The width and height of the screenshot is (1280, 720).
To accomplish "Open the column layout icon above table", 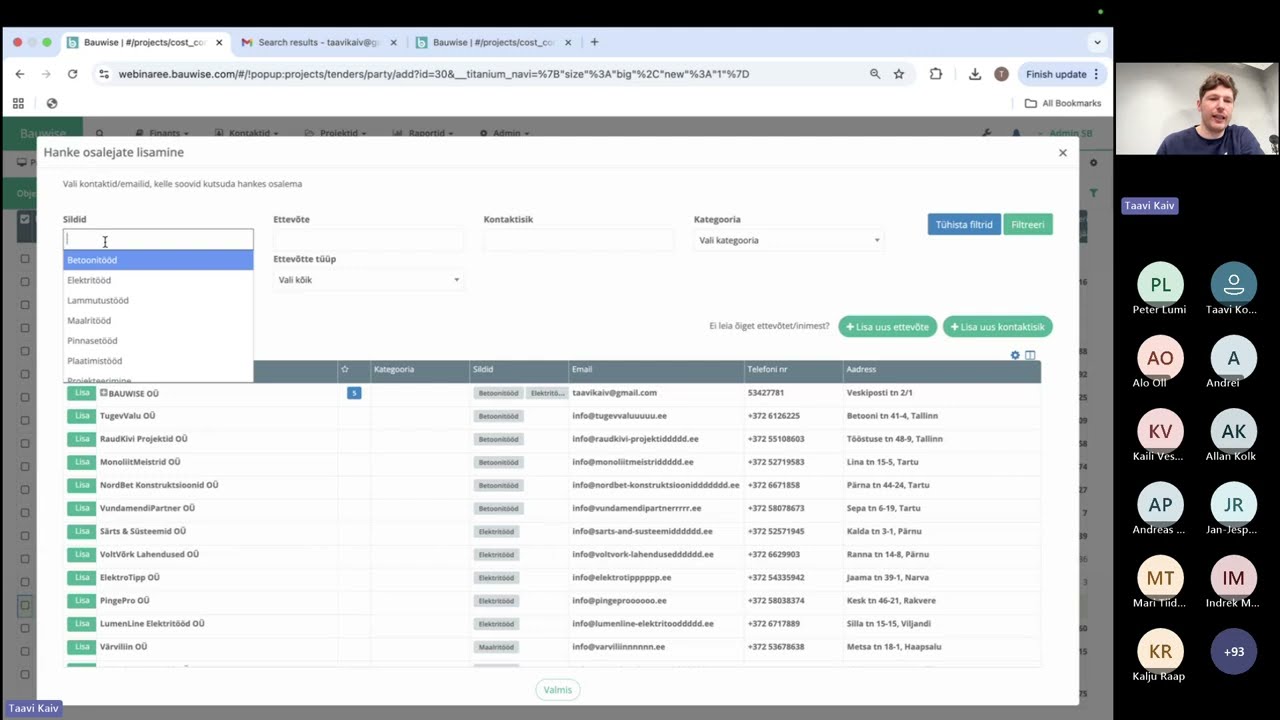I will point(1030,355).
